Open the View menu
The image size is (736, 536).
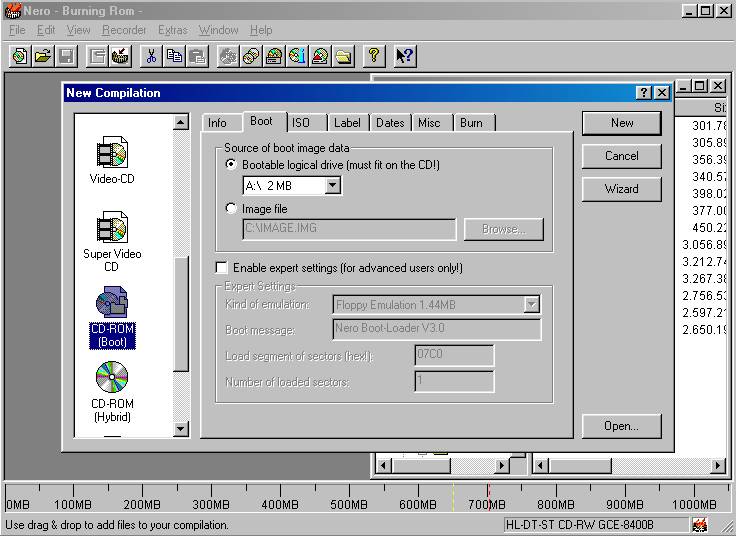pyautogui.click(x=78, y=30)
